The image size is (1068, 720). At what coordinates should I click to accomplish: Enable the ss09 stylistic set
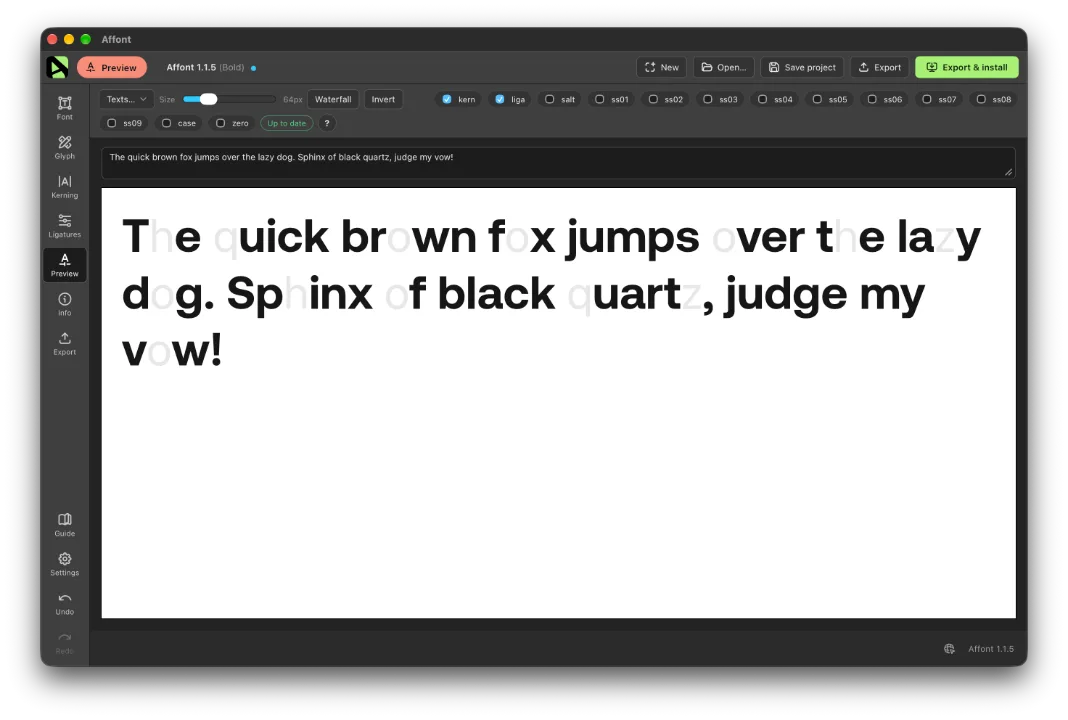point(112,123)
